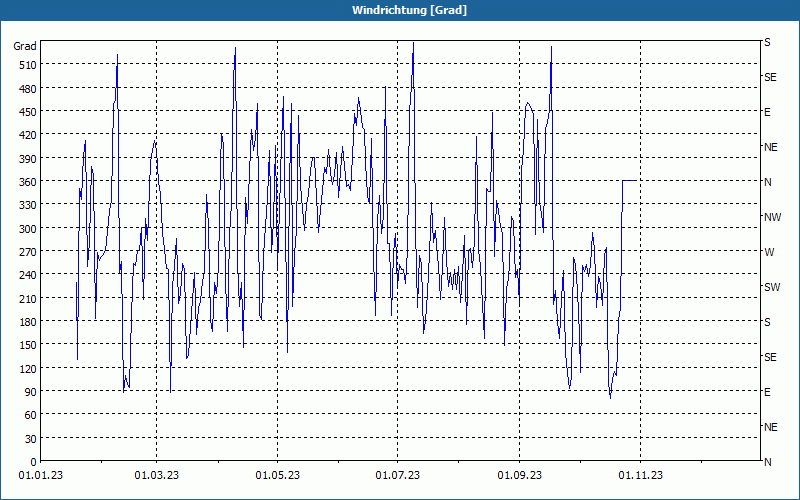The image size is (800, 500).
Task: Select the 60 degree axis label
Action: 31,415
